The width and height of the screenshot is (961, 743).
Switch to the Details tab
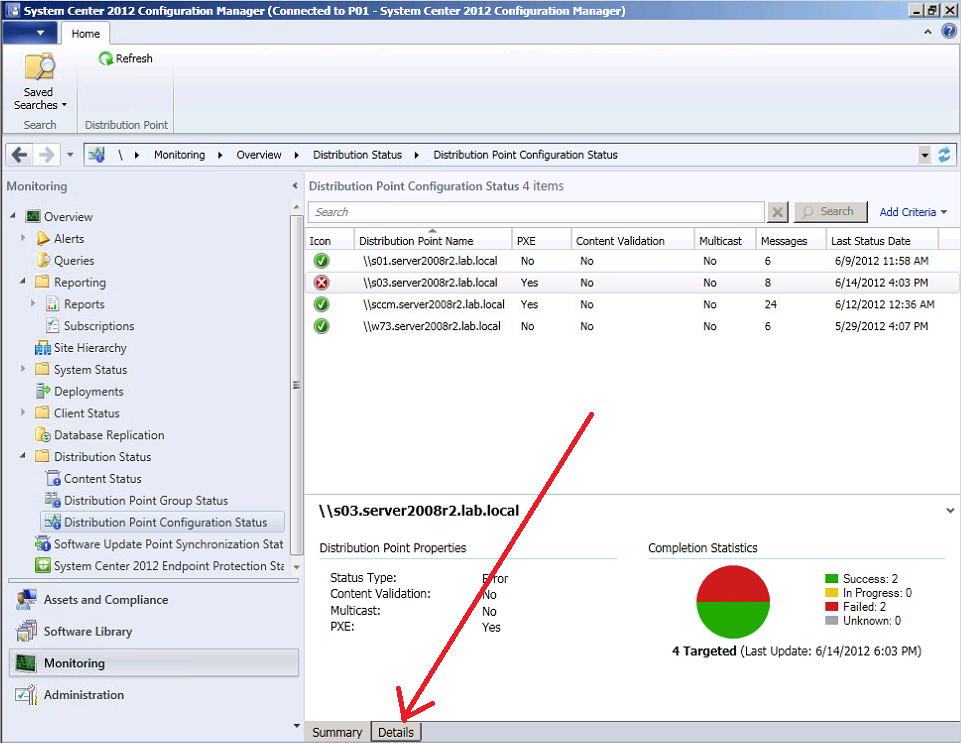(396, 732)
